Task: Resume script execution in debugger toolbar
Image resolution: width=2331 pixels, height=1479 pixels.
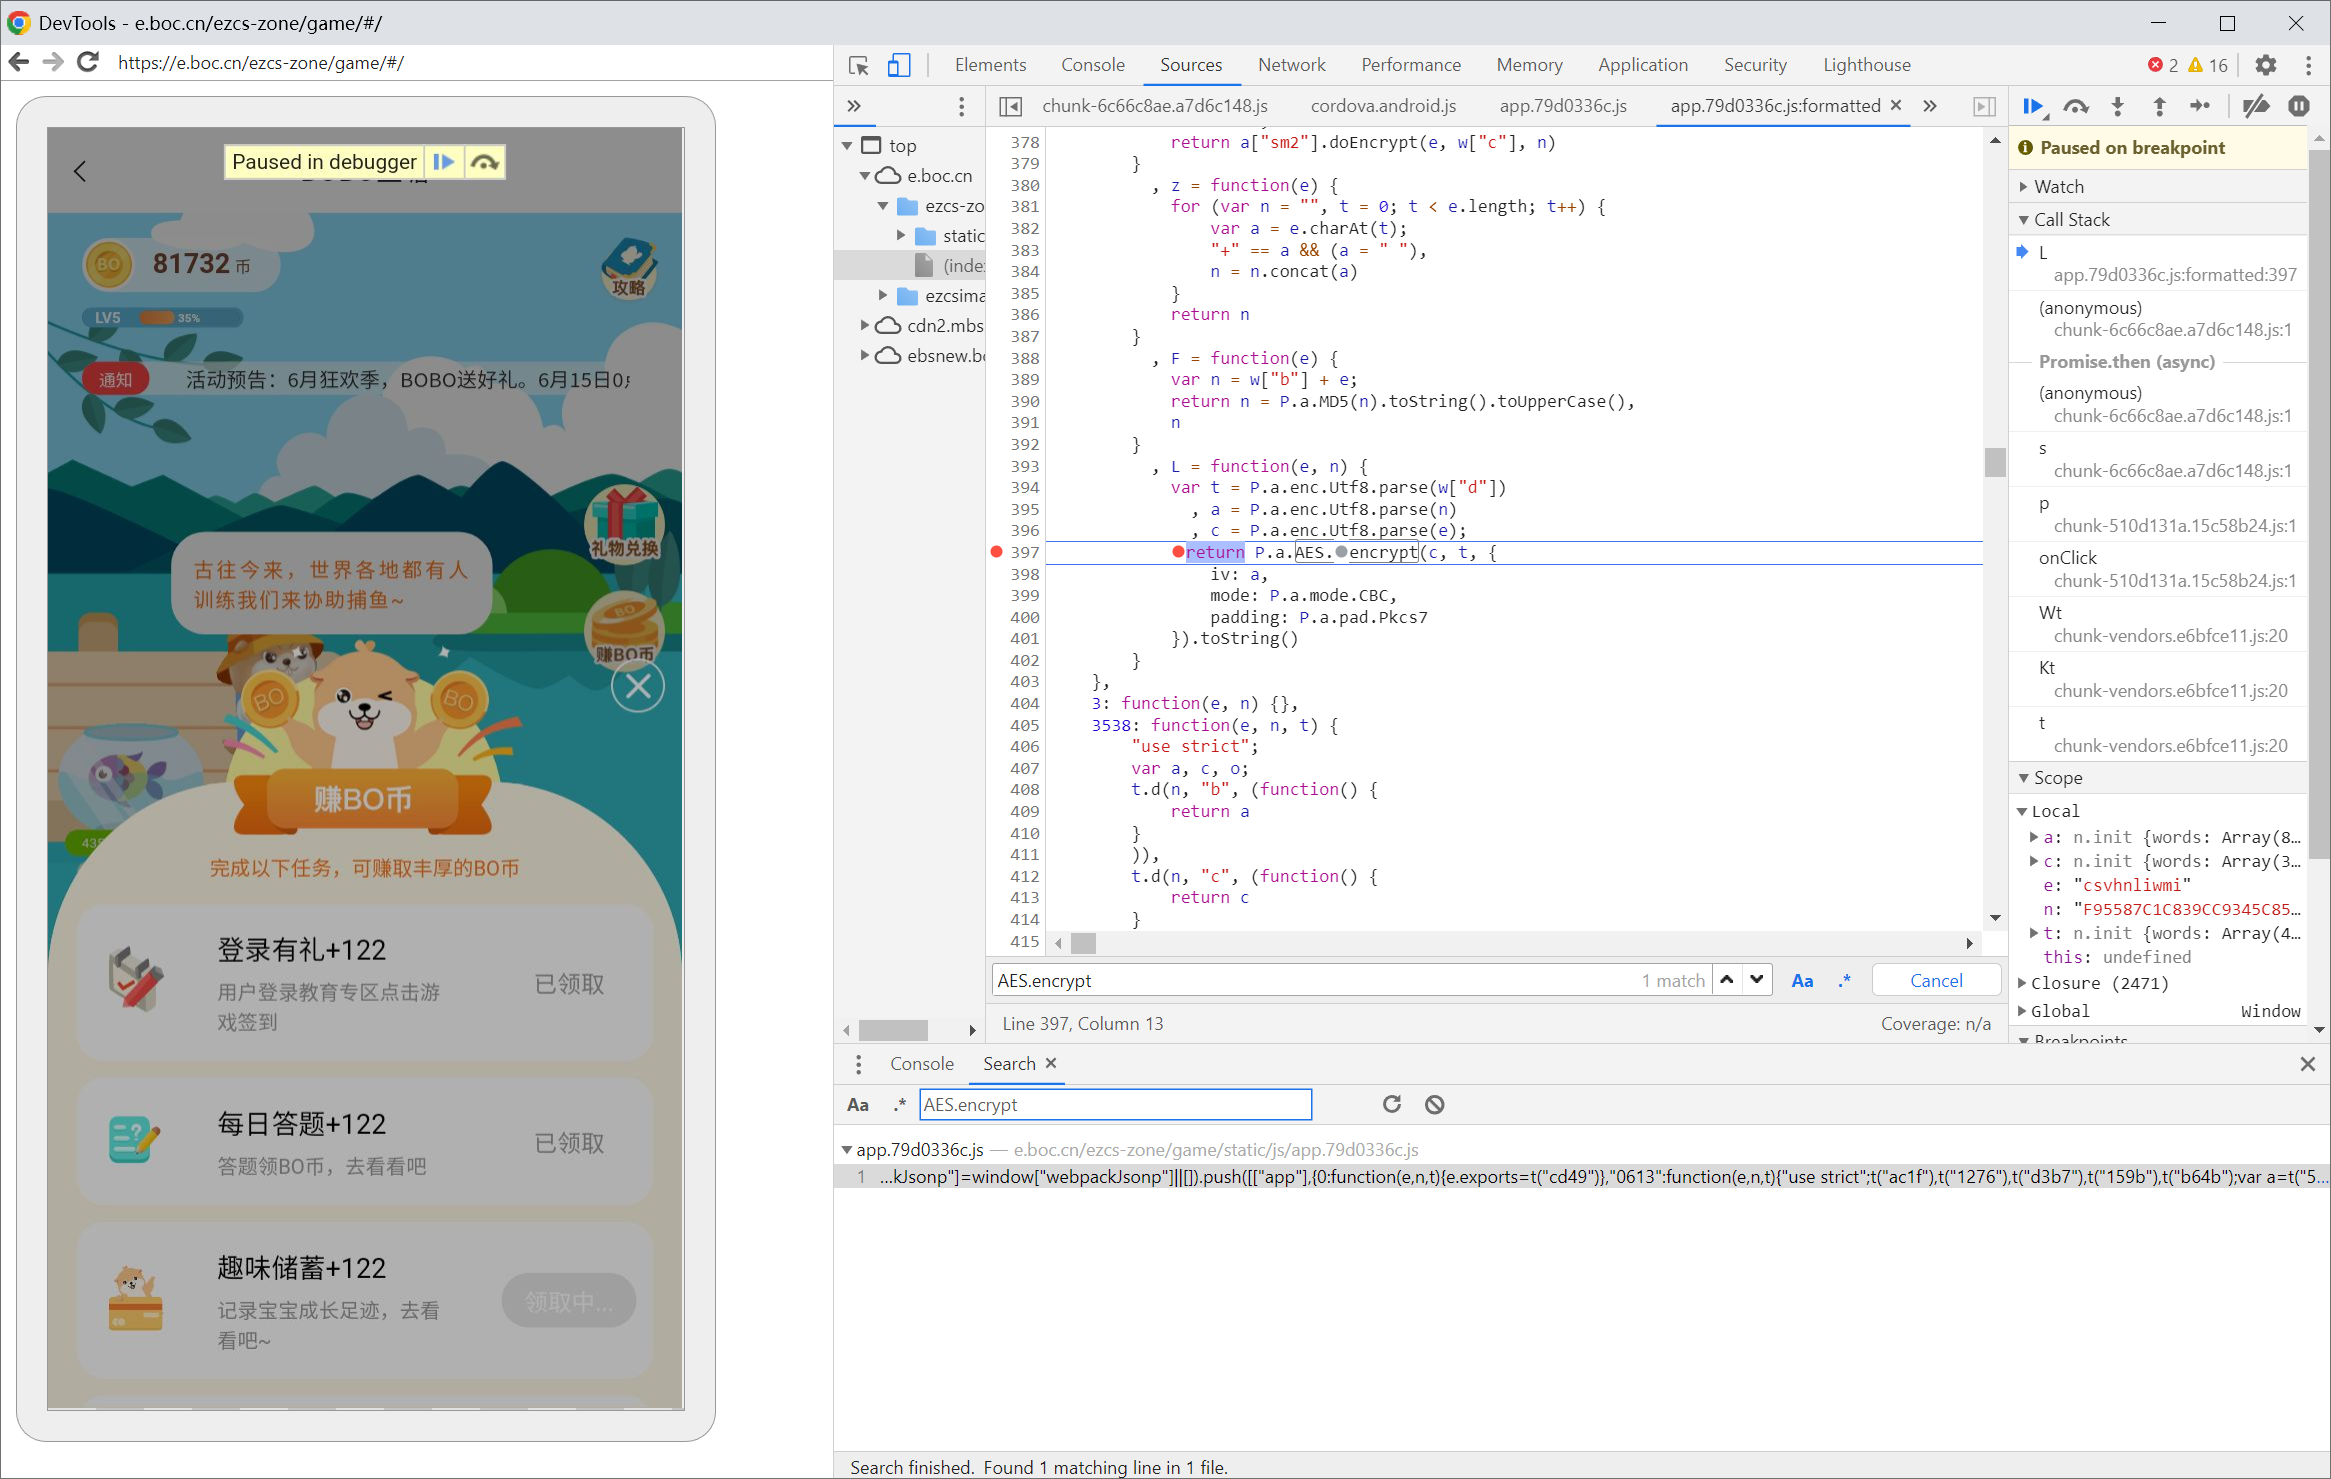Action: (x=2032, y=106)
